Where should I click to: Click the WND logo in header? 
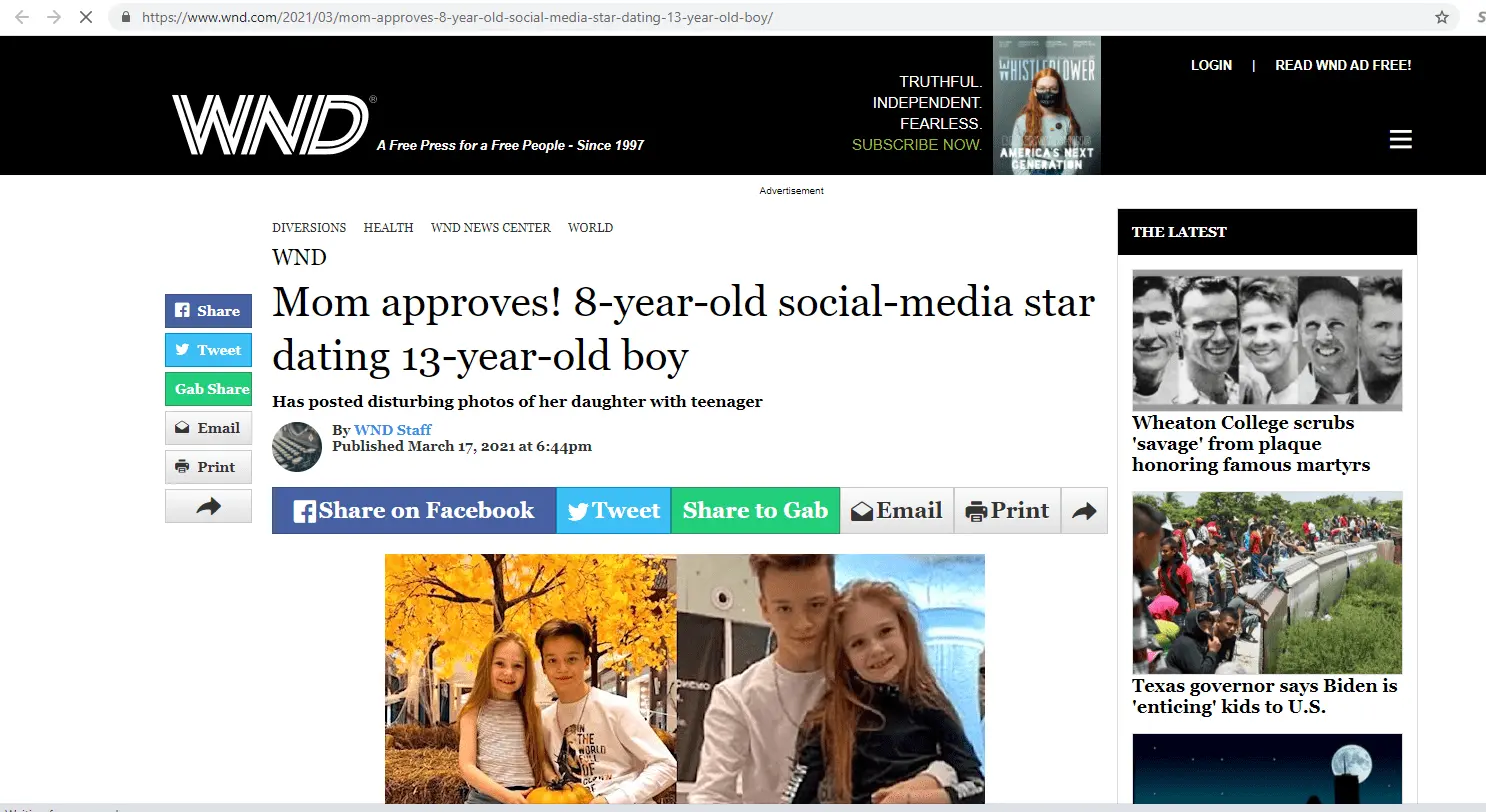(270, 125)
